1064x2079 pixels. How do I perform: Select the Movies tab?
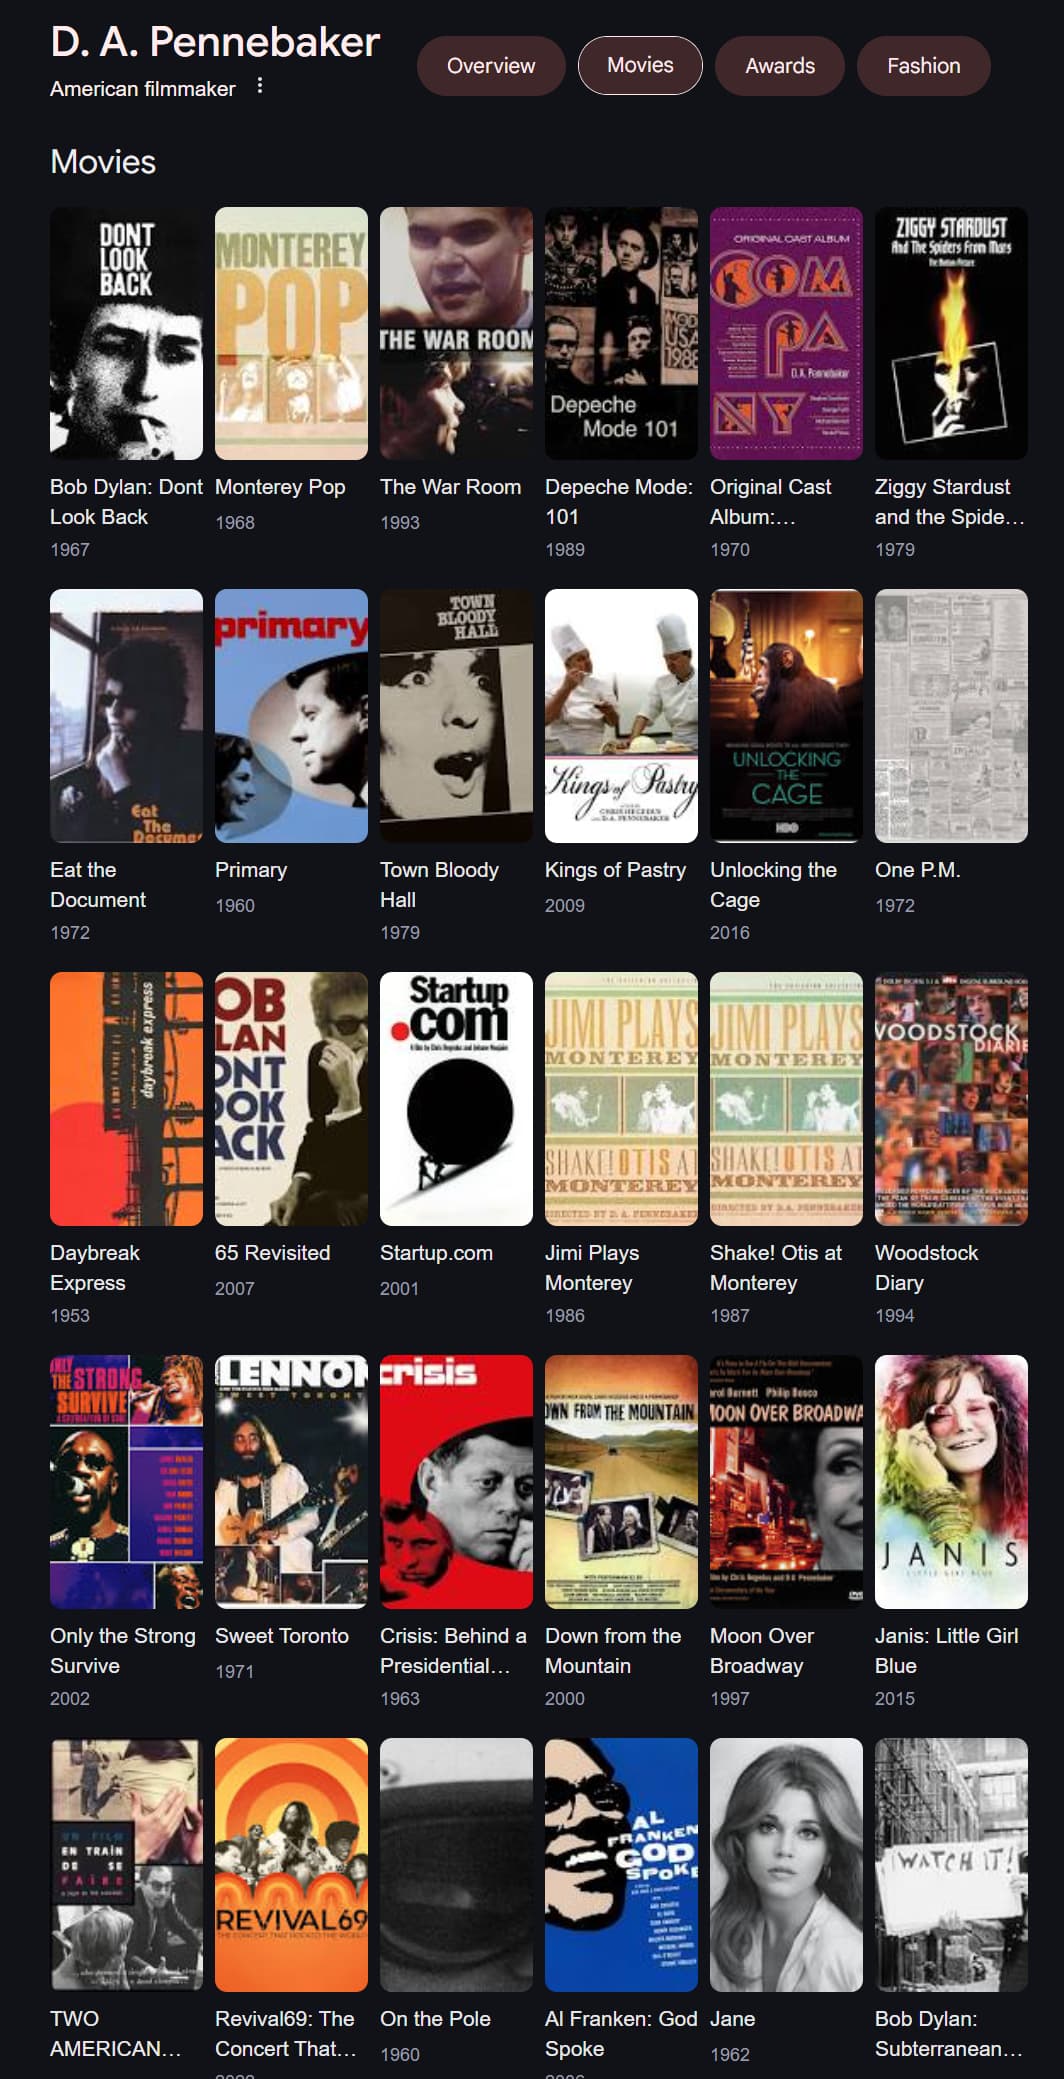click(640, 65)
